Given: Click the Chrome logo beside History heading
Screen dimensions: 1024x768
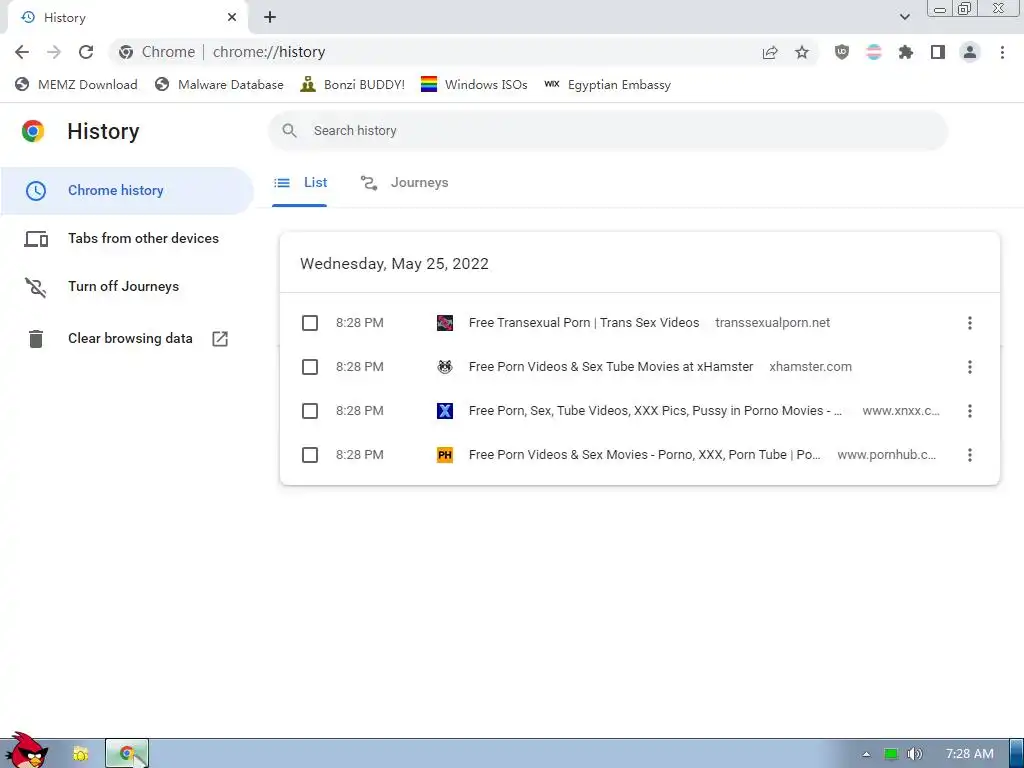Looking at the screenshot, I should point(33,131).
